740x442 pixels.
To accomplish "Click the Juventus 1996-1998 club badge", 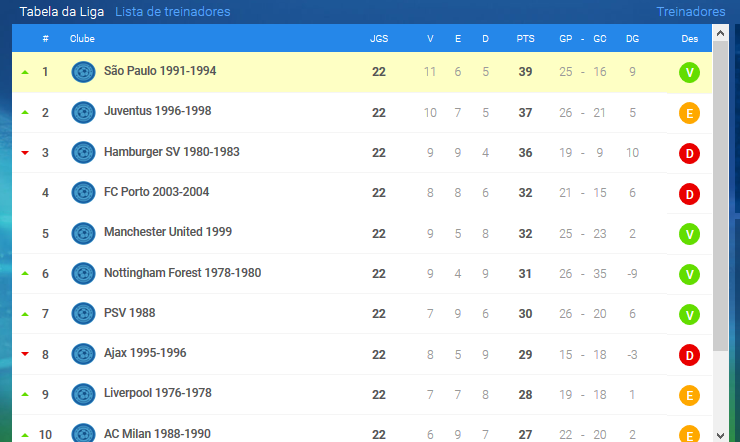I will 83,113.
